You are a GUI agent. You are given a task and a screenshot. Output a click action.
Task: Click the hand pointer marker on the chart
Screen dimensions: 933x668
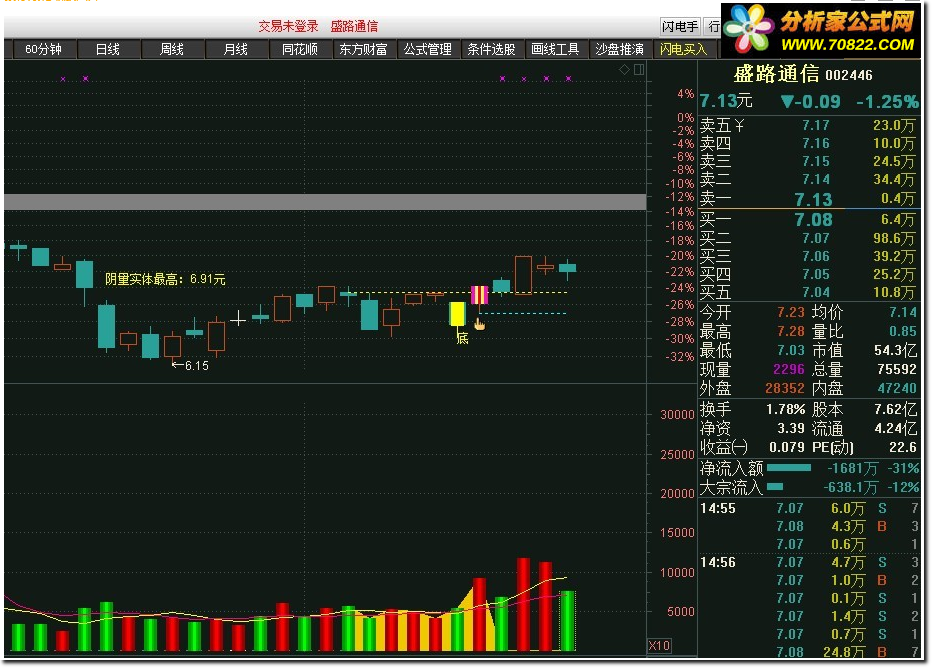pyautogui.click(x=479, y=324)
